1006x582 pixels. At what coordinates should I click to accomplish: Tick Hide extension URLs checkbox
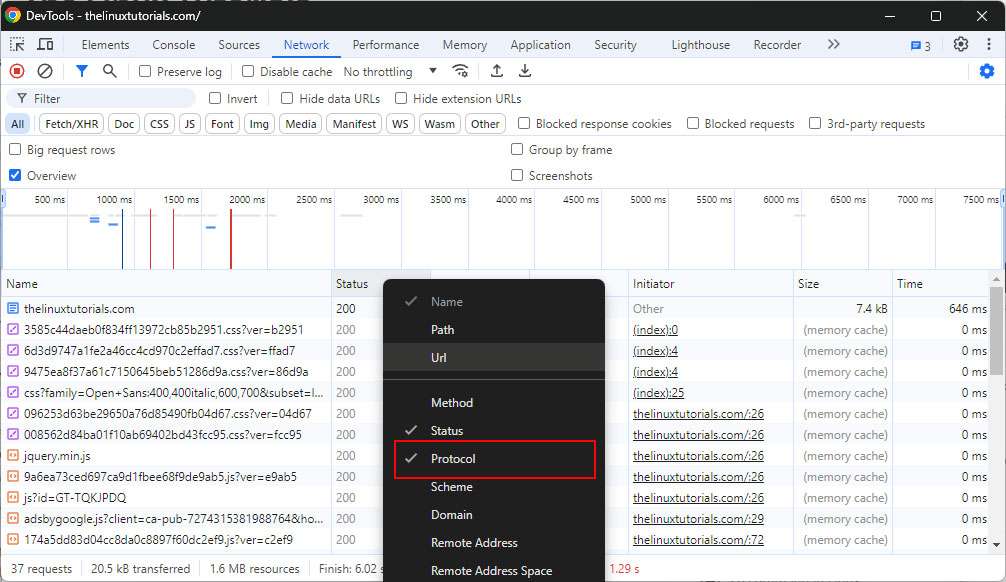(401, 98)
